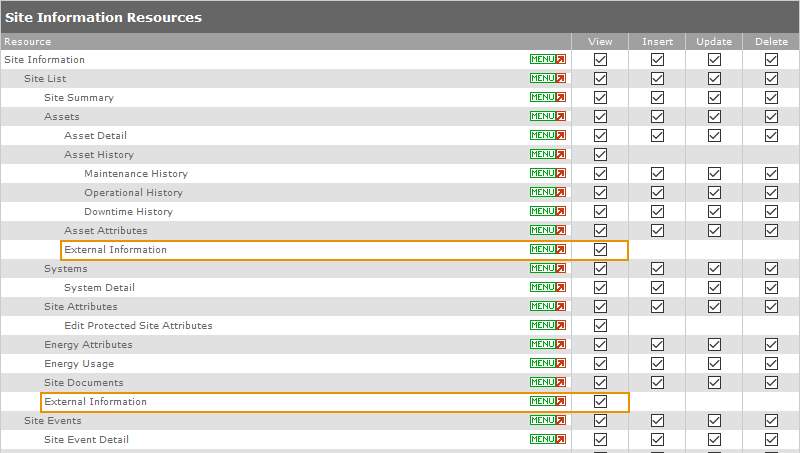Uncheck the View checkbox for Asset History
800x453 pixels.
pos(600,155)
